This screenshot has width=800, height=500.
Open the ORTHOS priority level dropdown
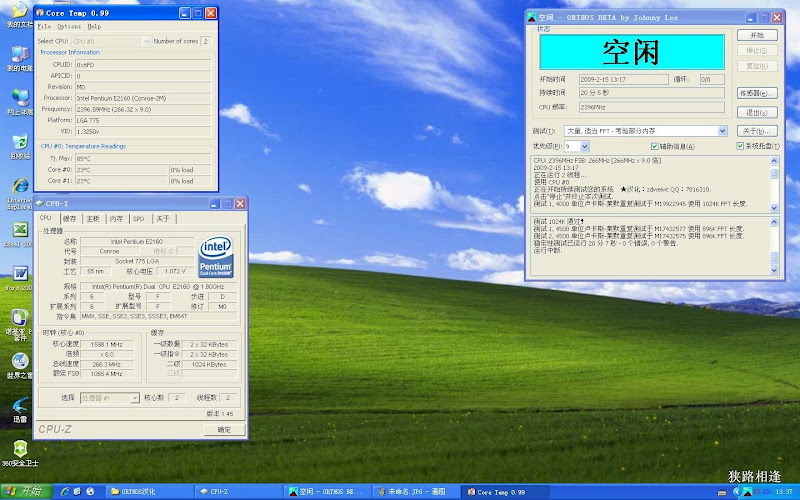point(584,146)
